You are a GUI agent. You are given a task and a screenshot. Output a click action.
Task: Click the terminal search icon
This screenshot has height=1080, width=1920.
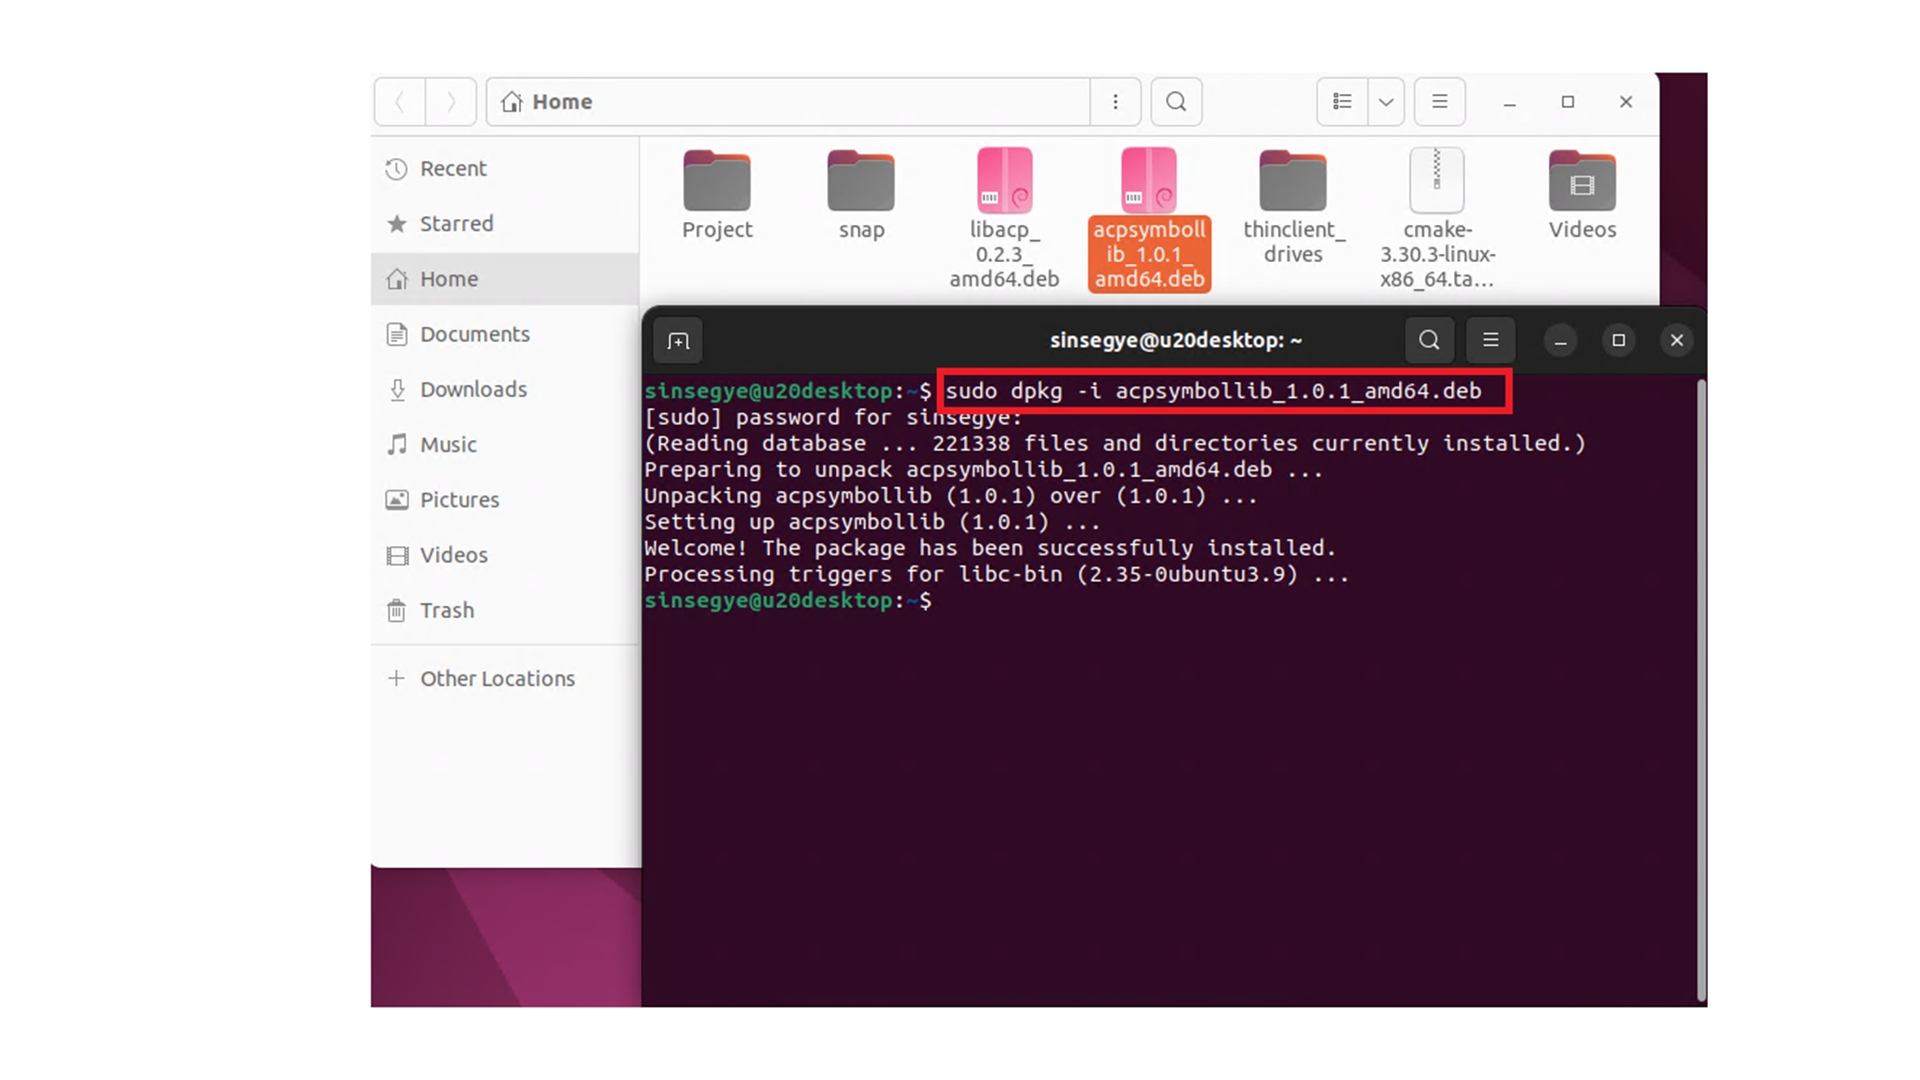pos(1429,340)
